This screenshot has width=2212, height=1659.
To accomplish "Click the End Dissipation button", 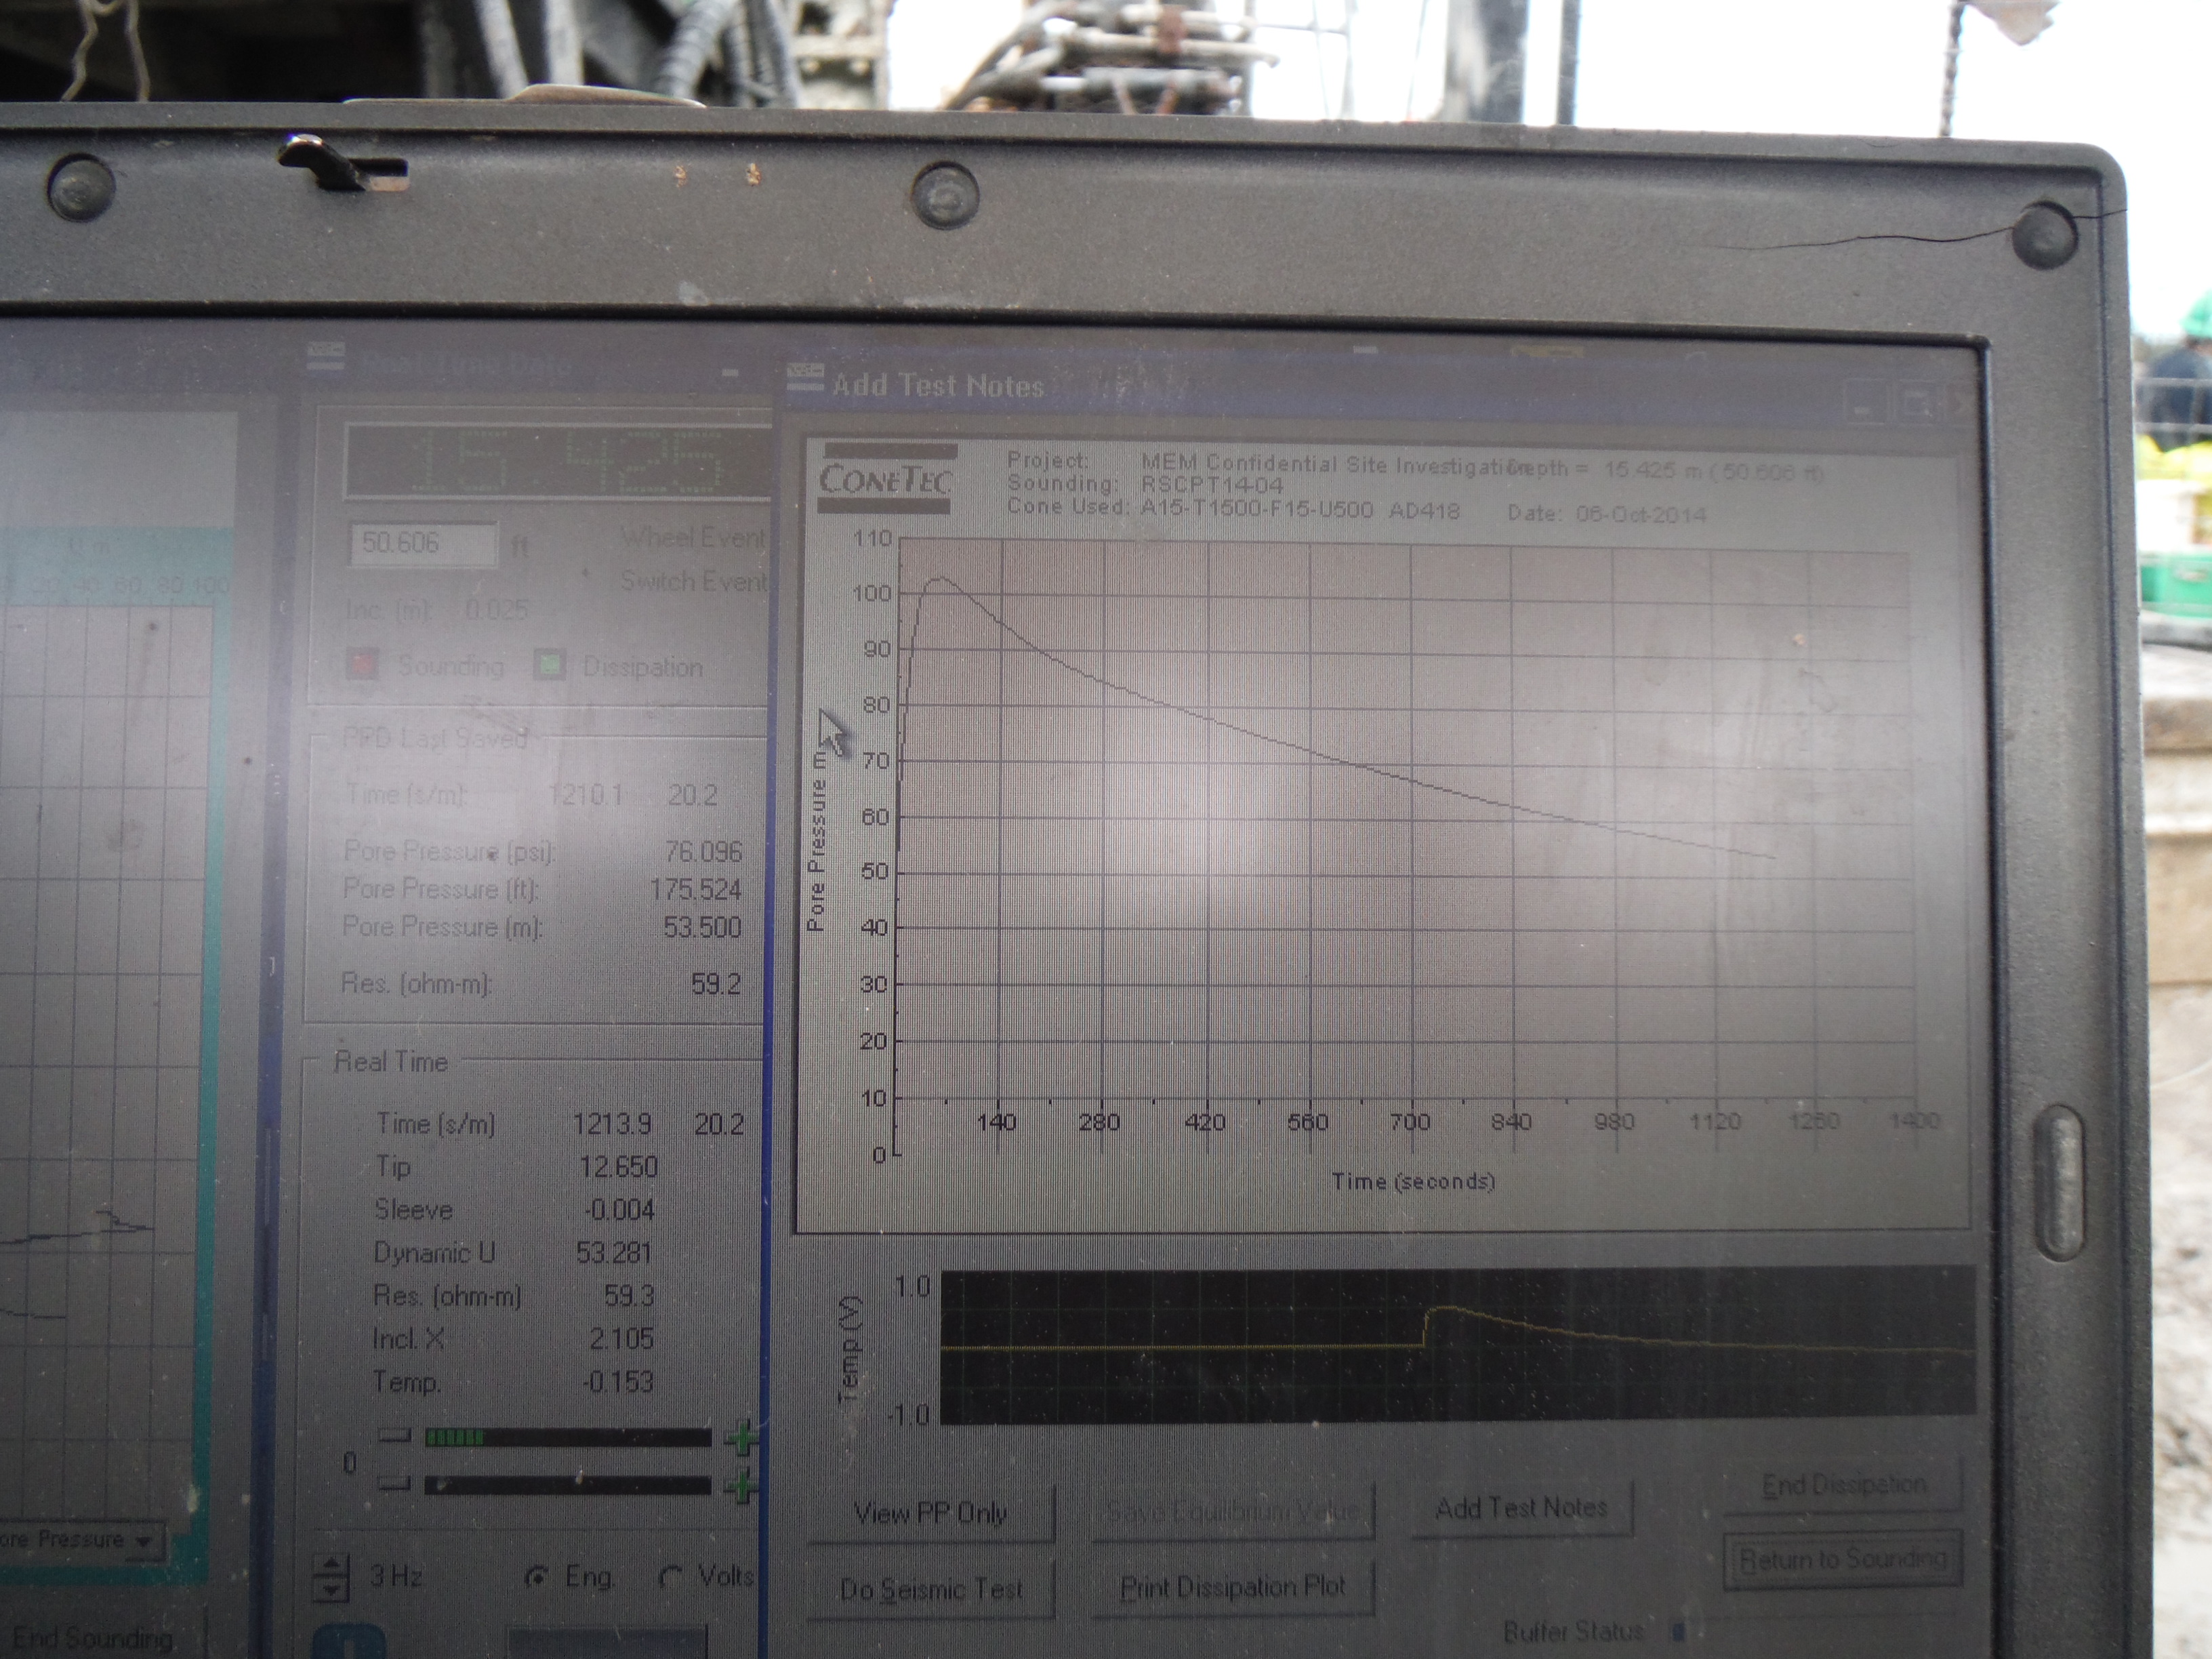I will [1843, 1485].
